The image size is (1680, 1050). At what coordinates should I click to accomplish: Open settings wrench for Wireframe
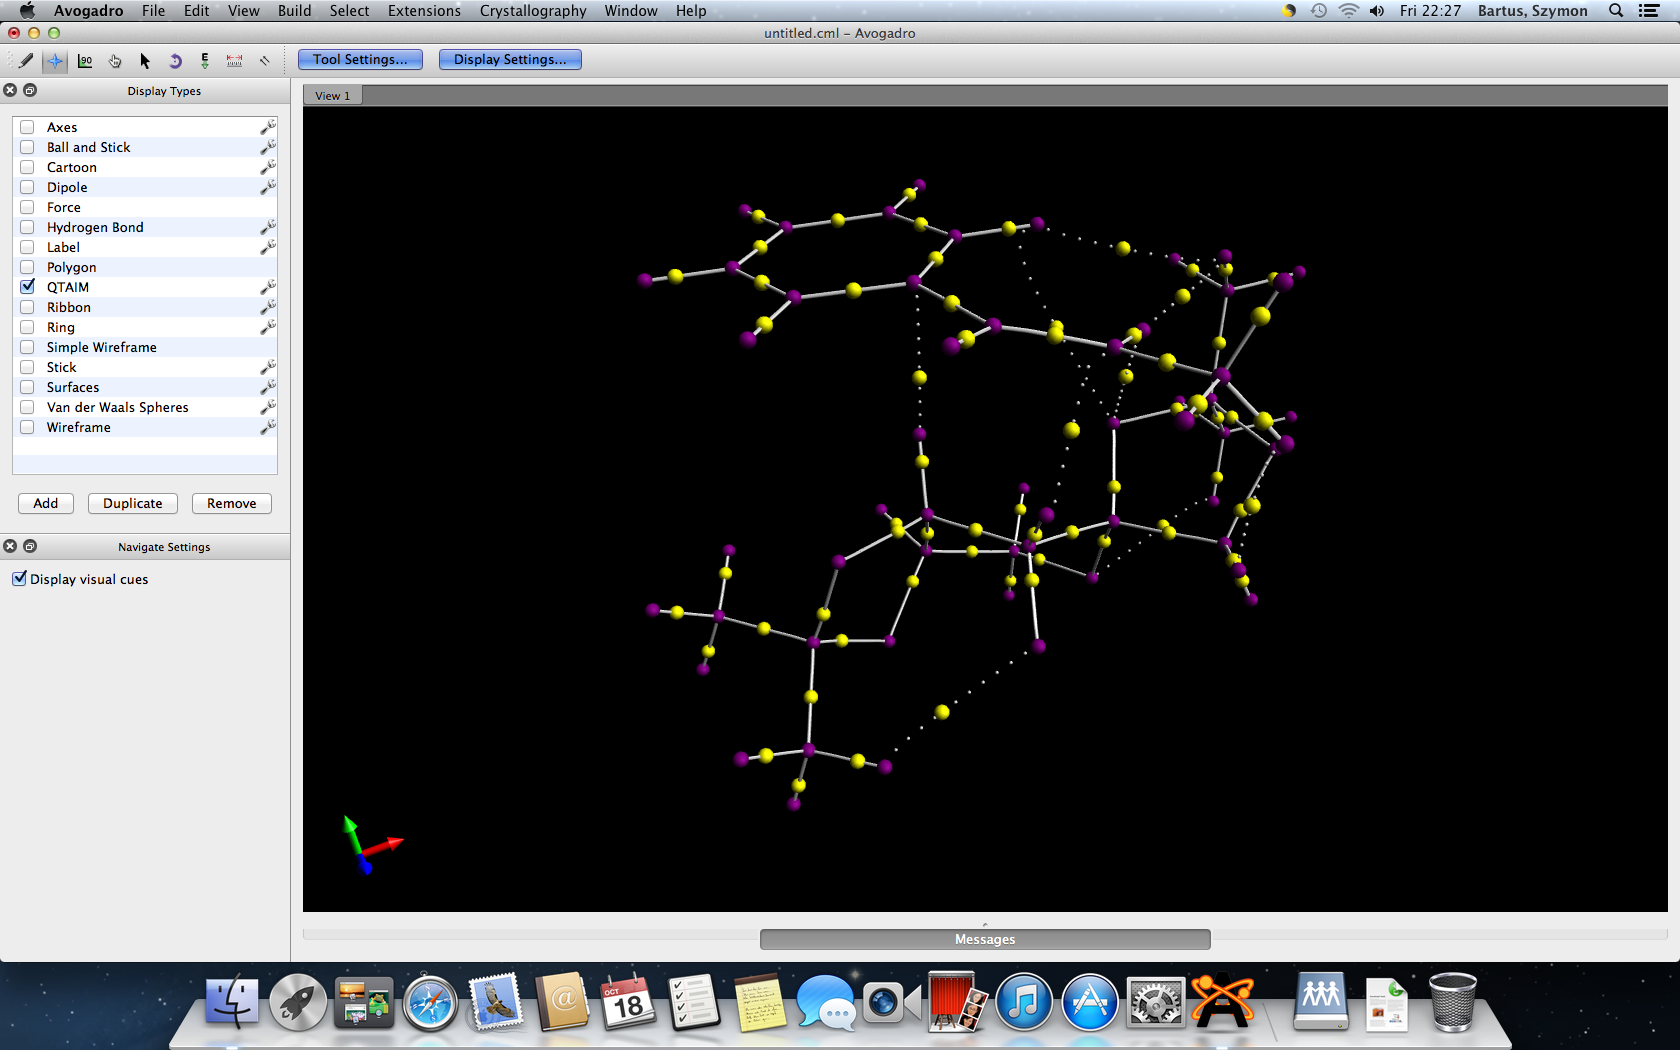tap(268, 427)
